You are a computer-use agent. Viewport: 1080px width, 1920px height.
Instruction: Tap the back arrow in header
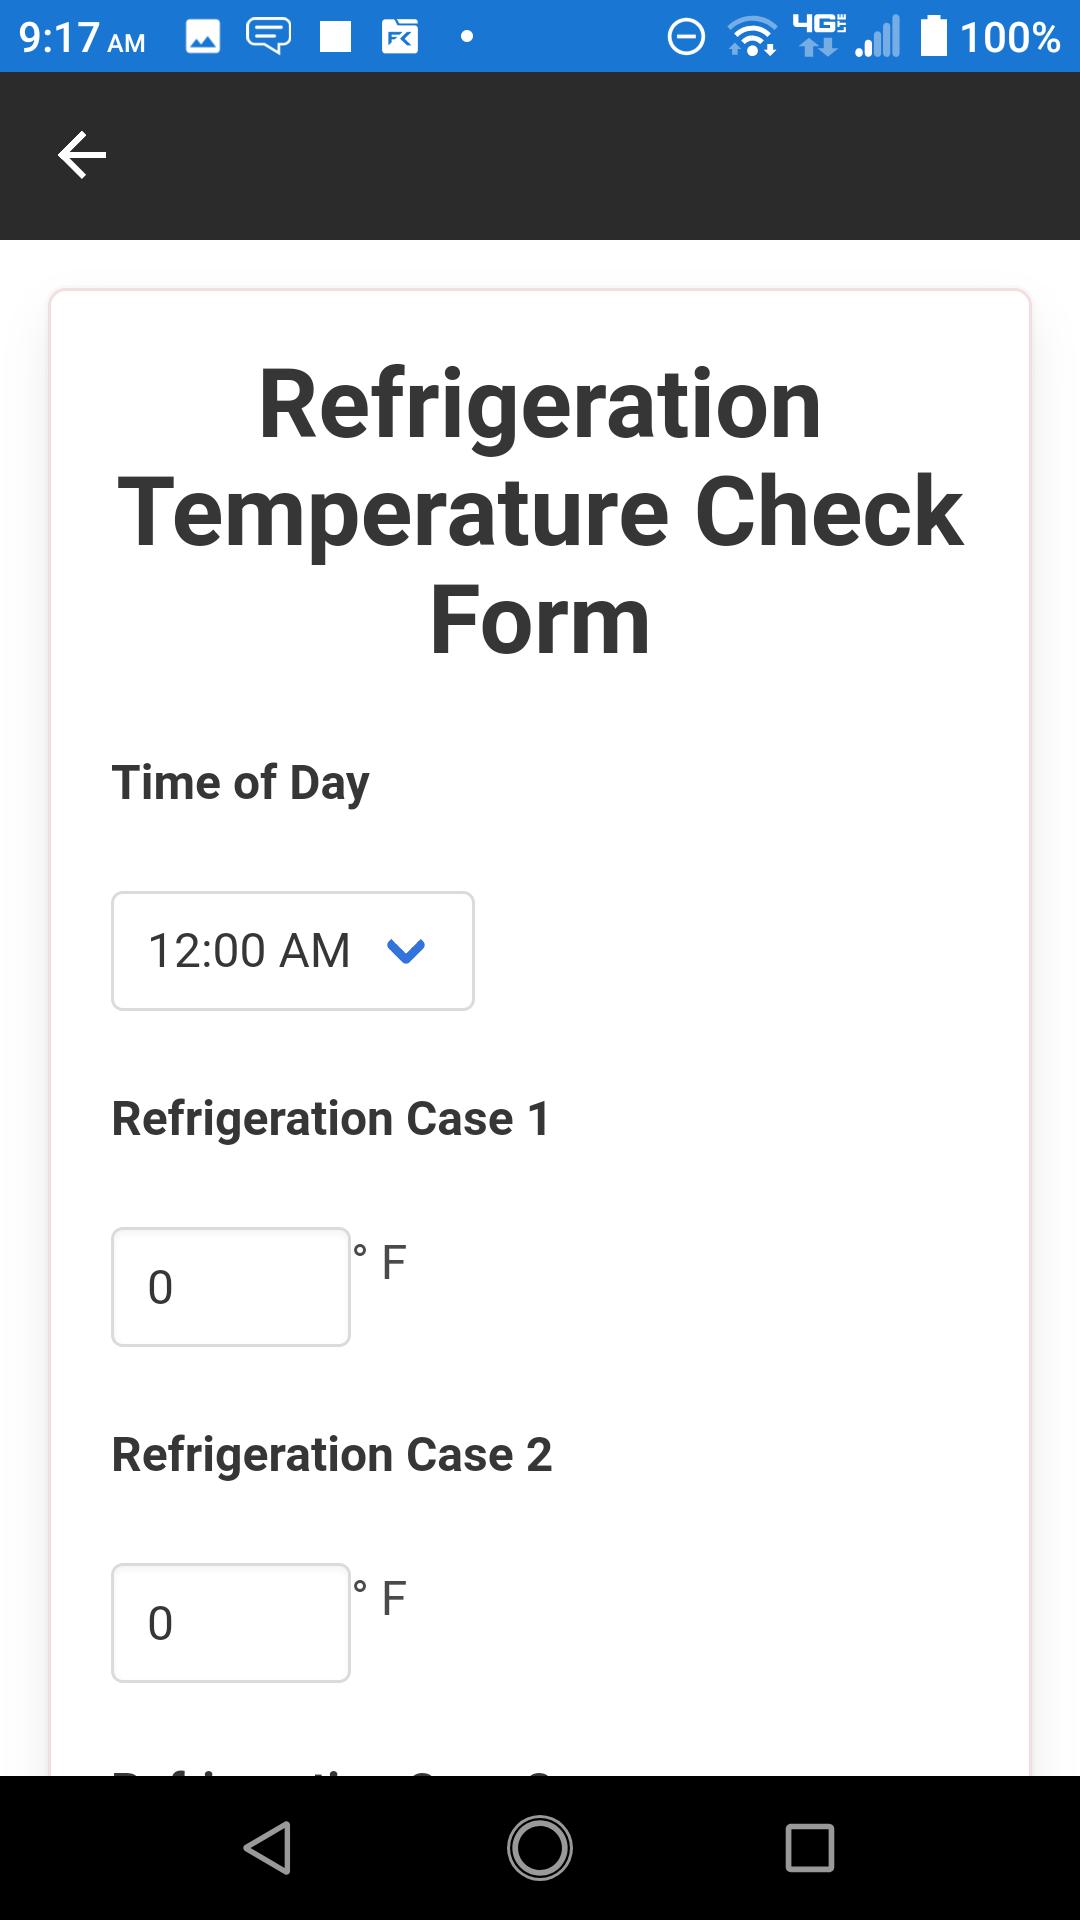click(x=82, y=155)
